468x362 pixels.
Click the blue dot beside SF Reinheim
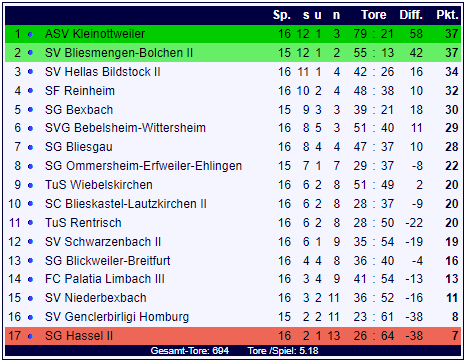pos(30,91)
